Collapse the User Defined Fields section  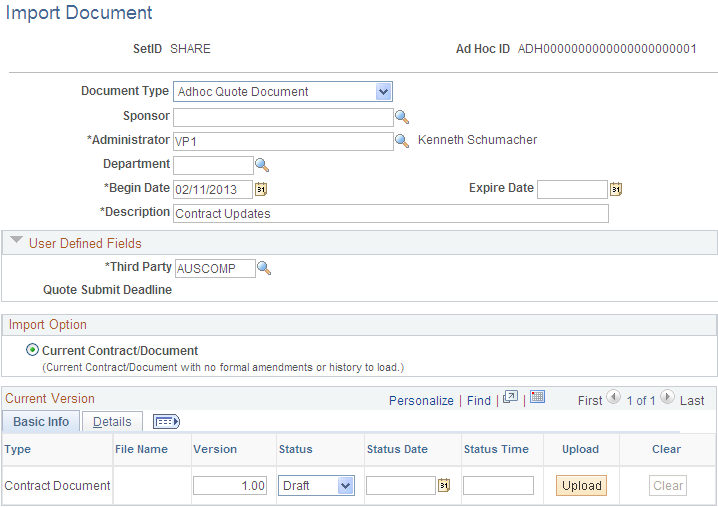point(16,240)
